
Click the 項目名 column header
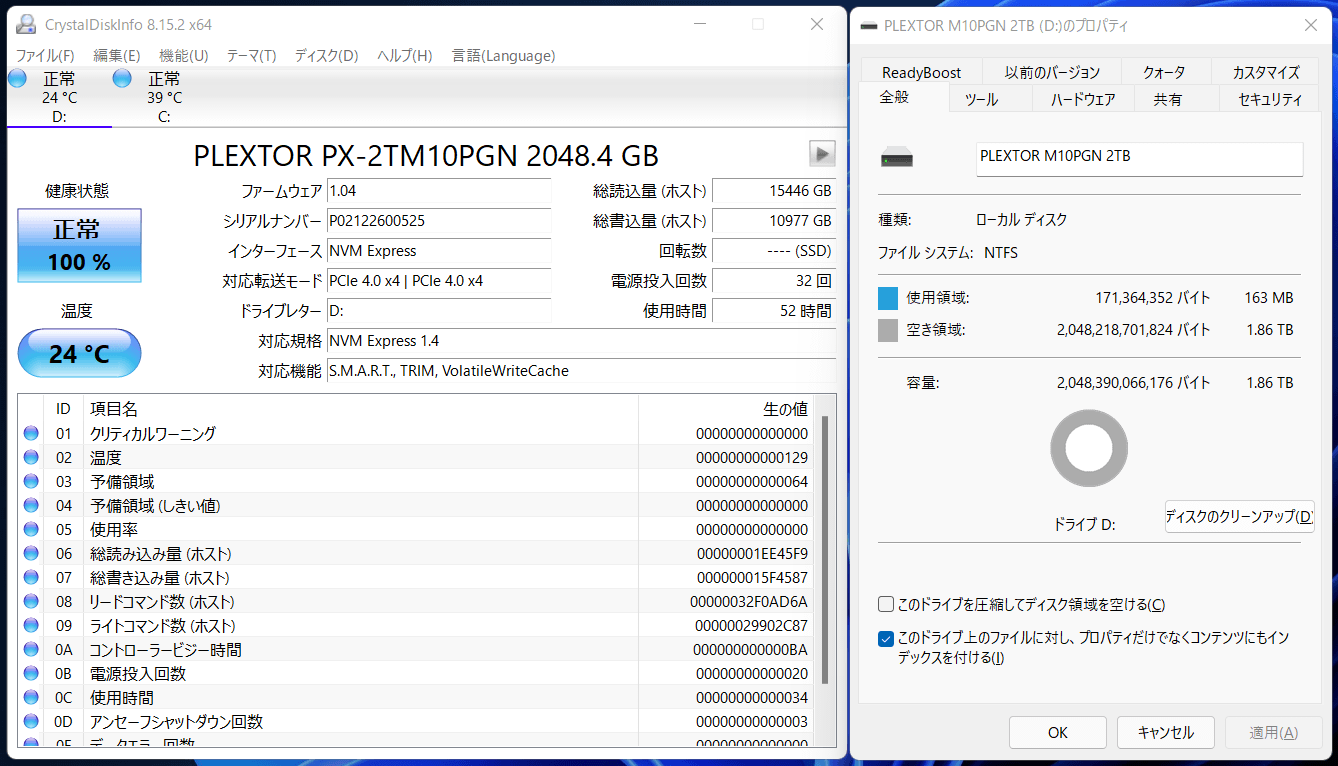click(x=361, y=408)
